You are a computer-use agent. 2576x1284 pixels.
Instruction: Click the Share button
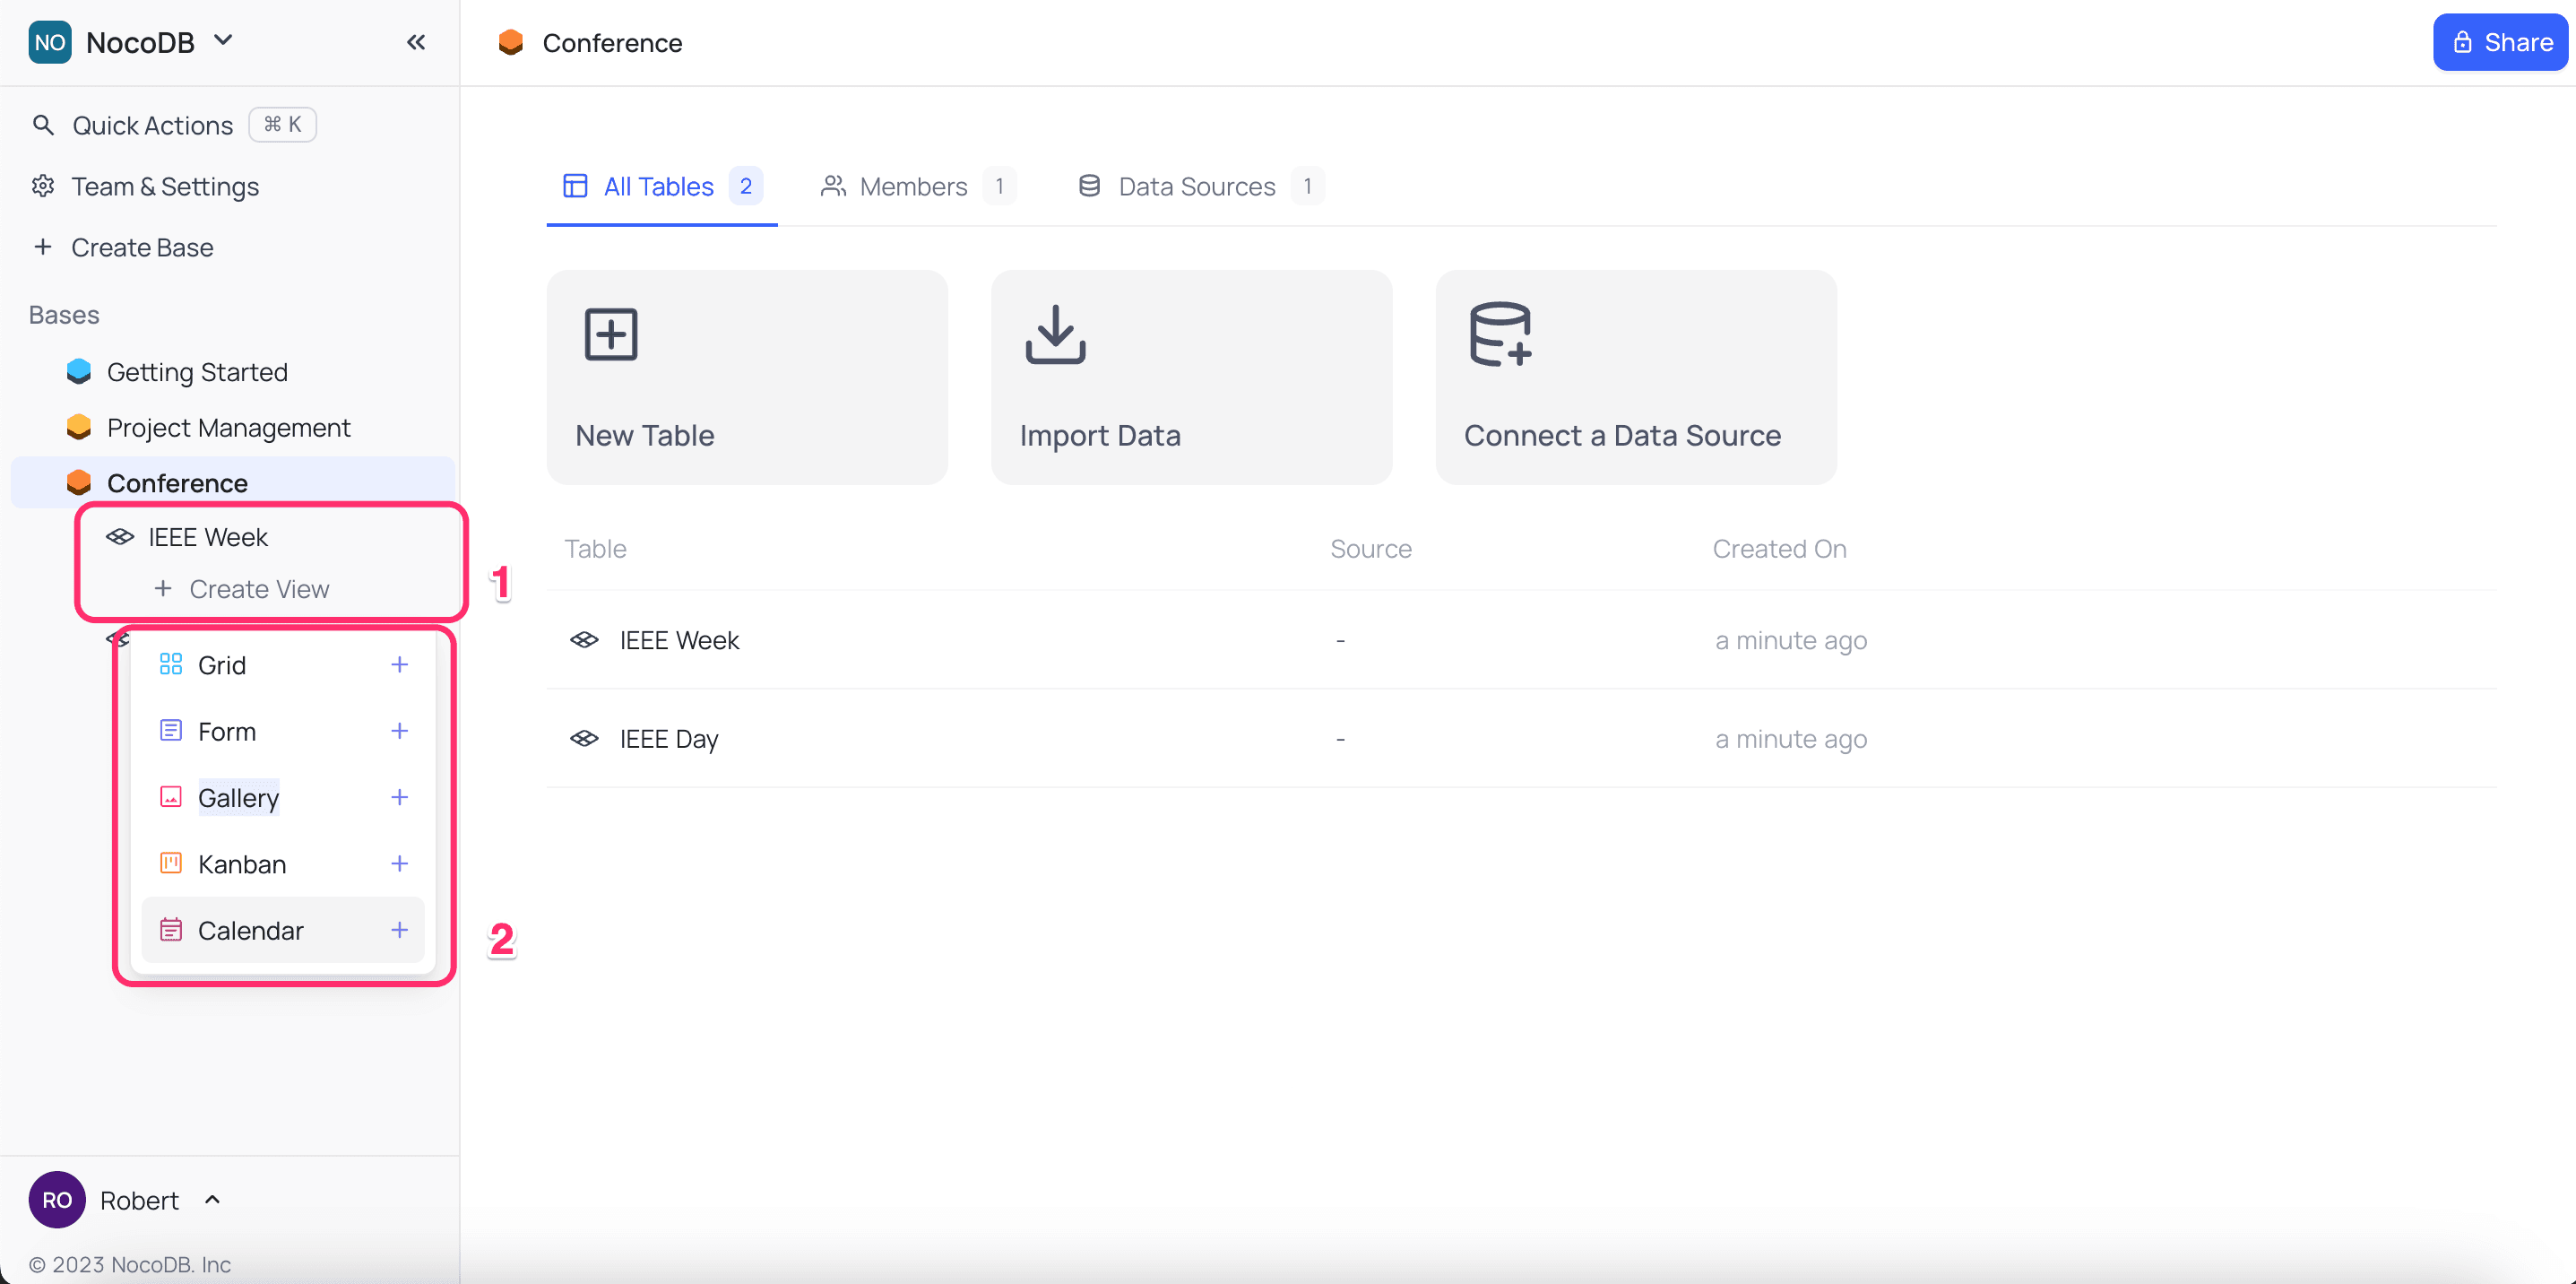coord(2499,42)
